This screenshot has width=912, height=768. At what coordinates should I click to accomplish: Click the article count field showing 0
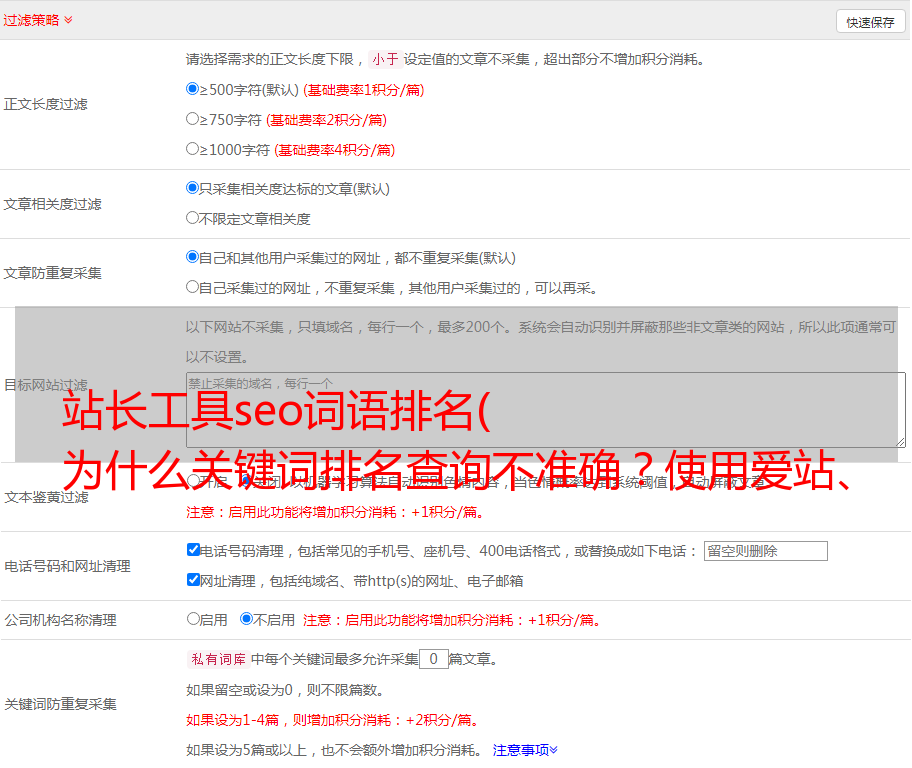433,659
